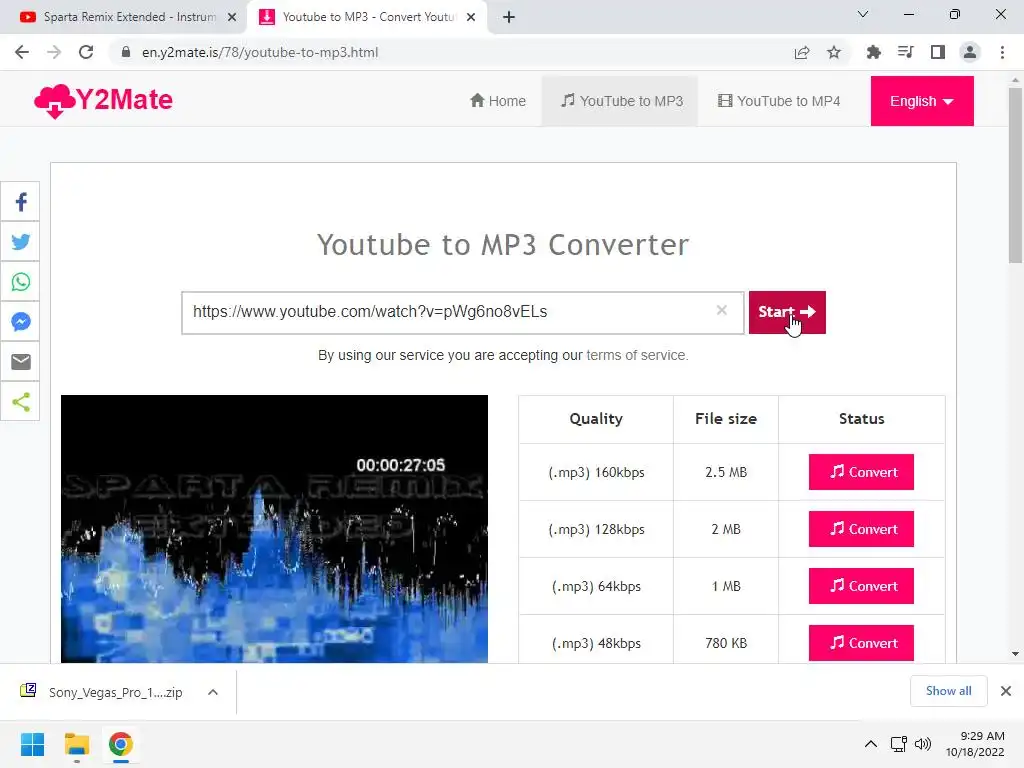The height and width of the screenshot is (768, 1024).
Task: Click Chrome icon in taskbar
Action: pyautogui.click(x=120, y=744)
